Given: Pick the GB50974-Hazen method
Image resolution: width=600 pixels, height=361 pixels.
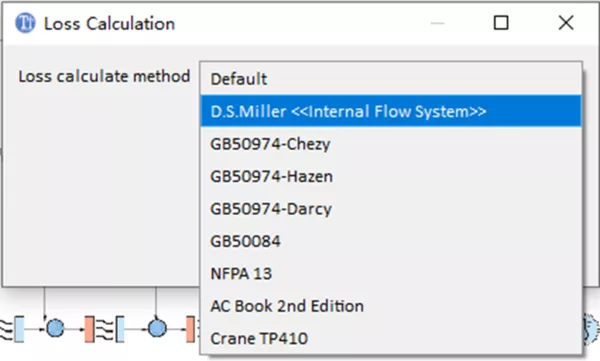Looking at the screenshot, I should (x=391, y=176).
